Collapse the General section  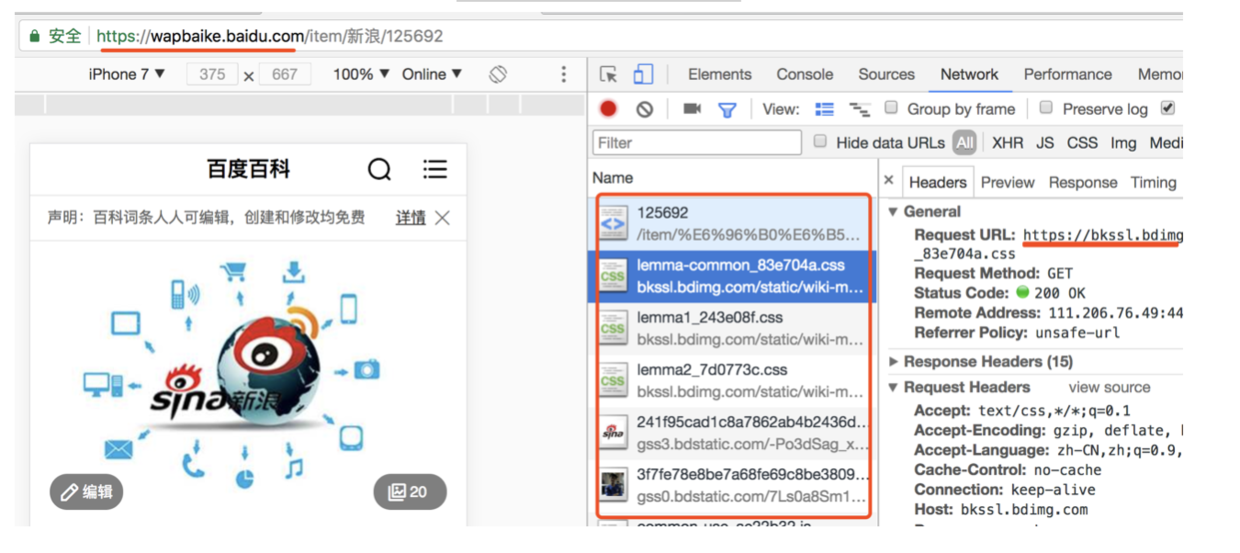(894, 212)
